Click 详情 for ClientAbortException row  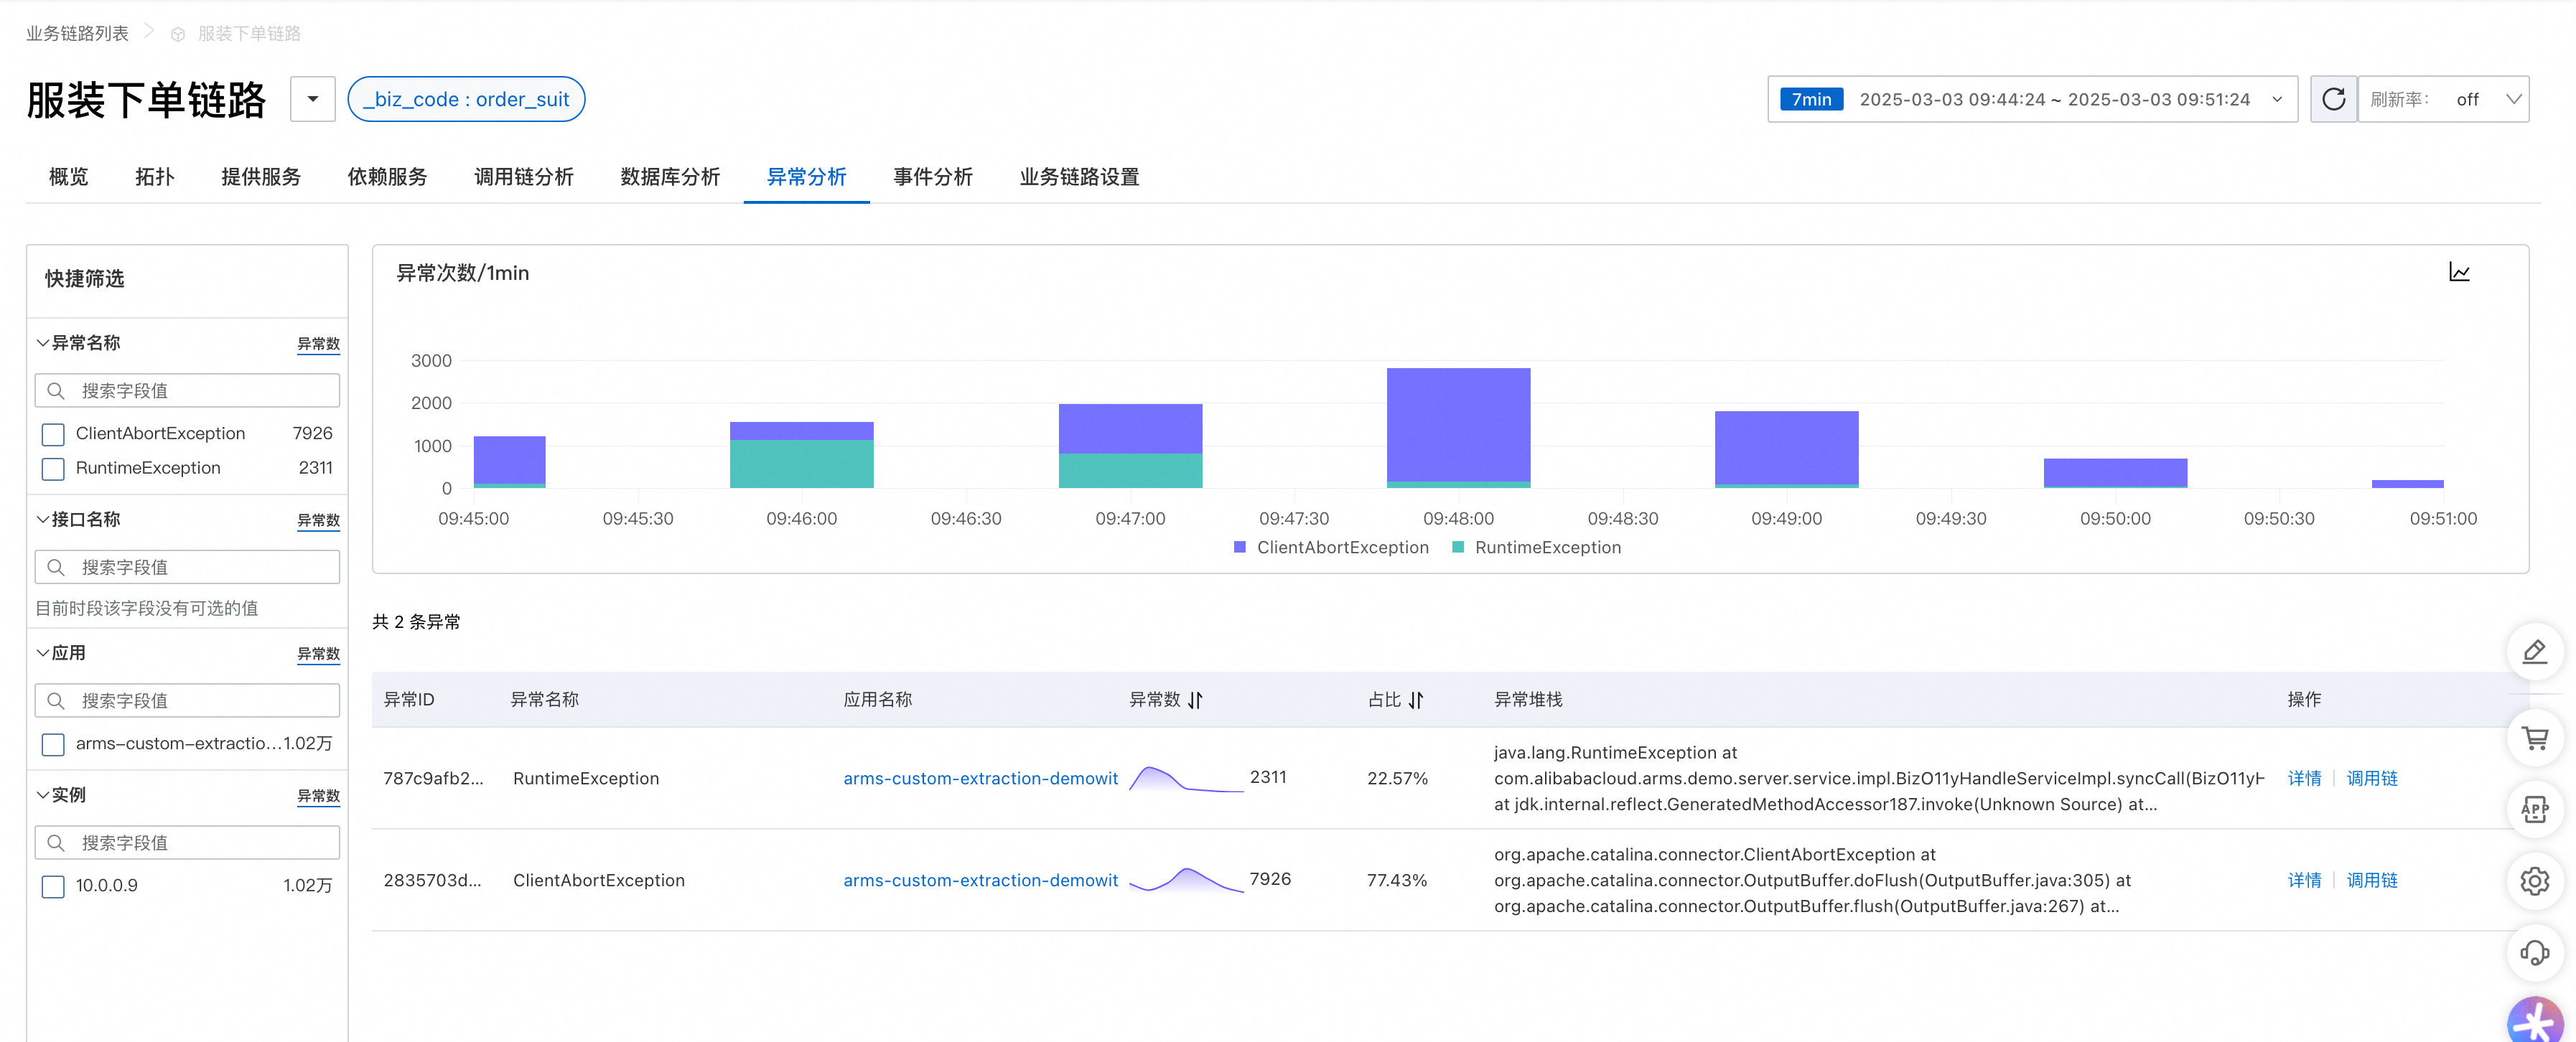coord(2304,880)
